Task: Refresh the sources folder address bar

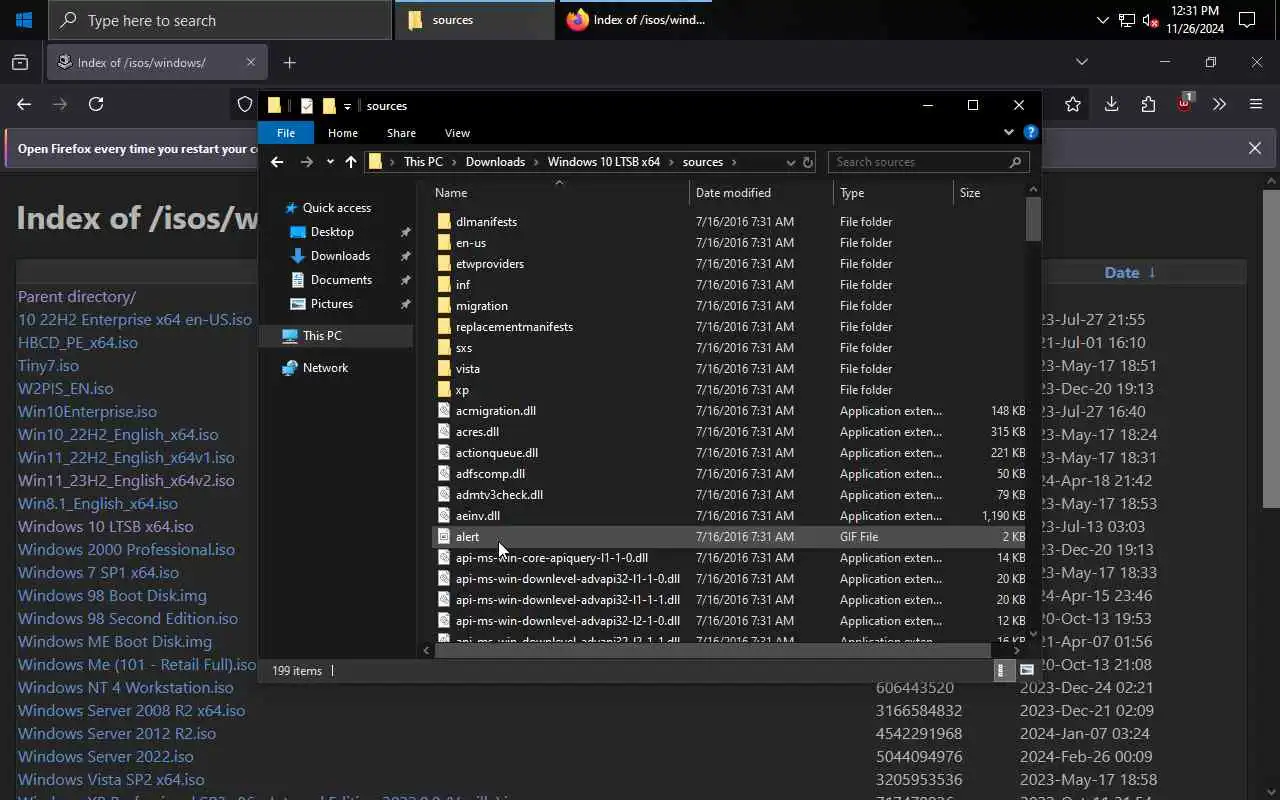Action: tap(808, 162)
